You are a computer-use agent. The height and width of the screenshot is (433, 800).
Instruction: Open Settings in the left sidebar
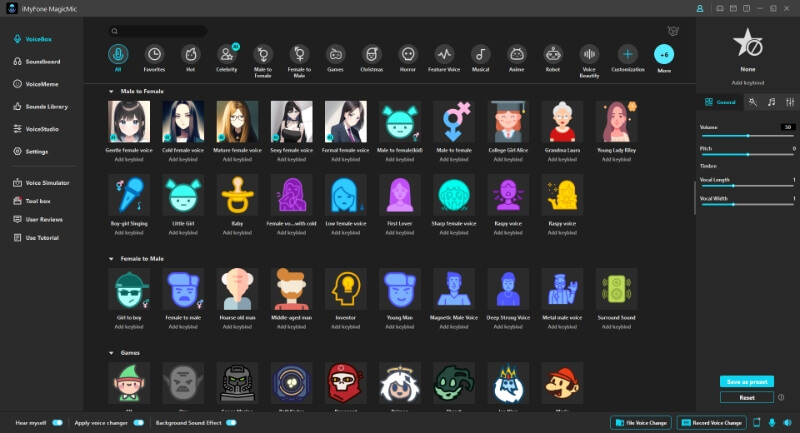coord(31,151)
